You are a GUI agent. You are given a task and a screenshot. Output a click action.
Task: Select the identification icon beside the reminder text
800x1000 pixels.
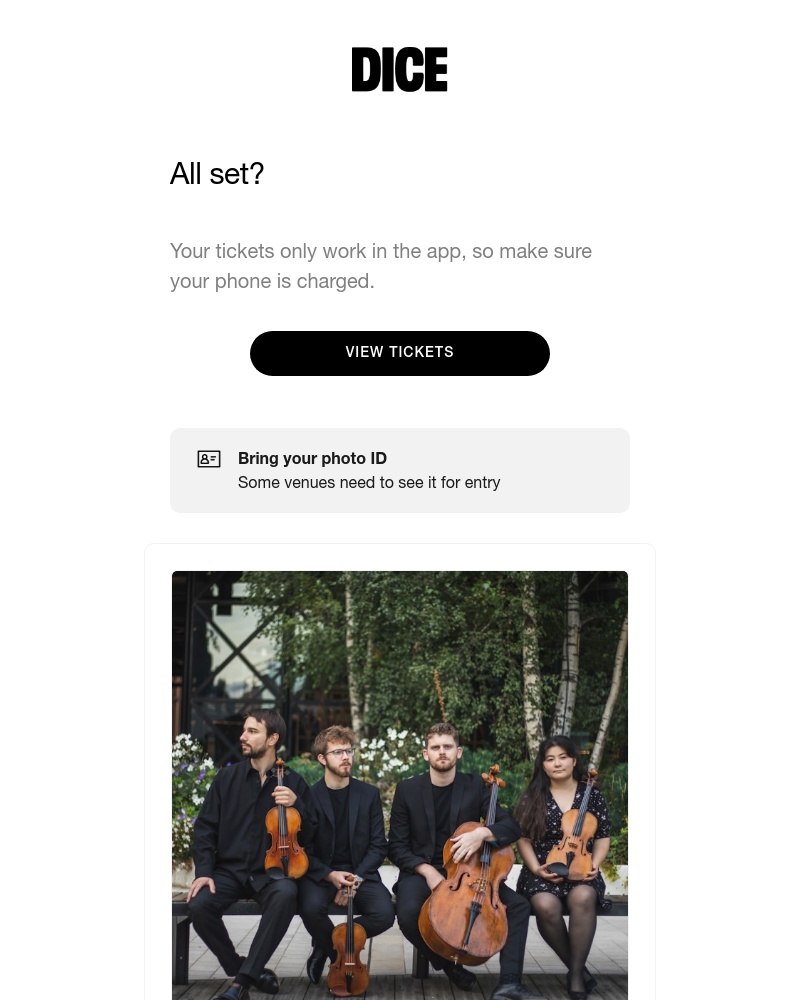coord(209,459)
